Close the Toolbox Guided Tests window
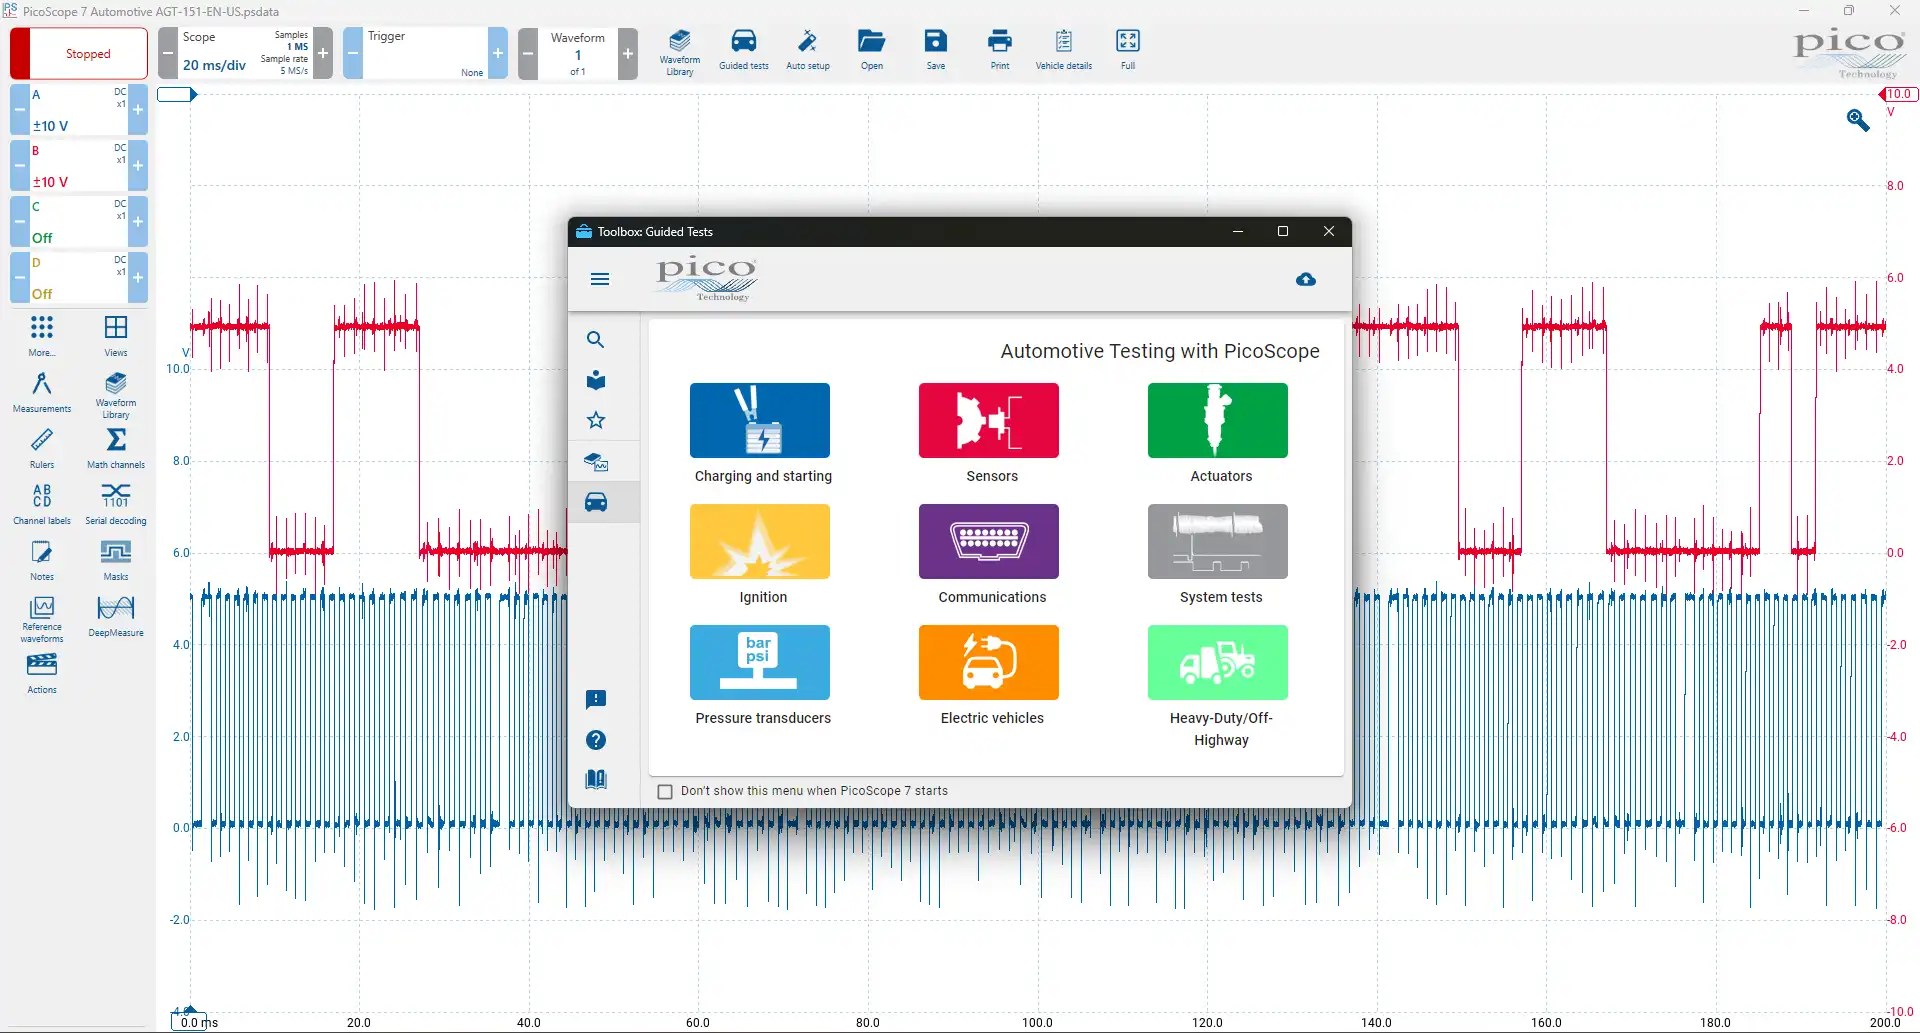This screenshot has height=1033, width=1920. [1329, 231]
